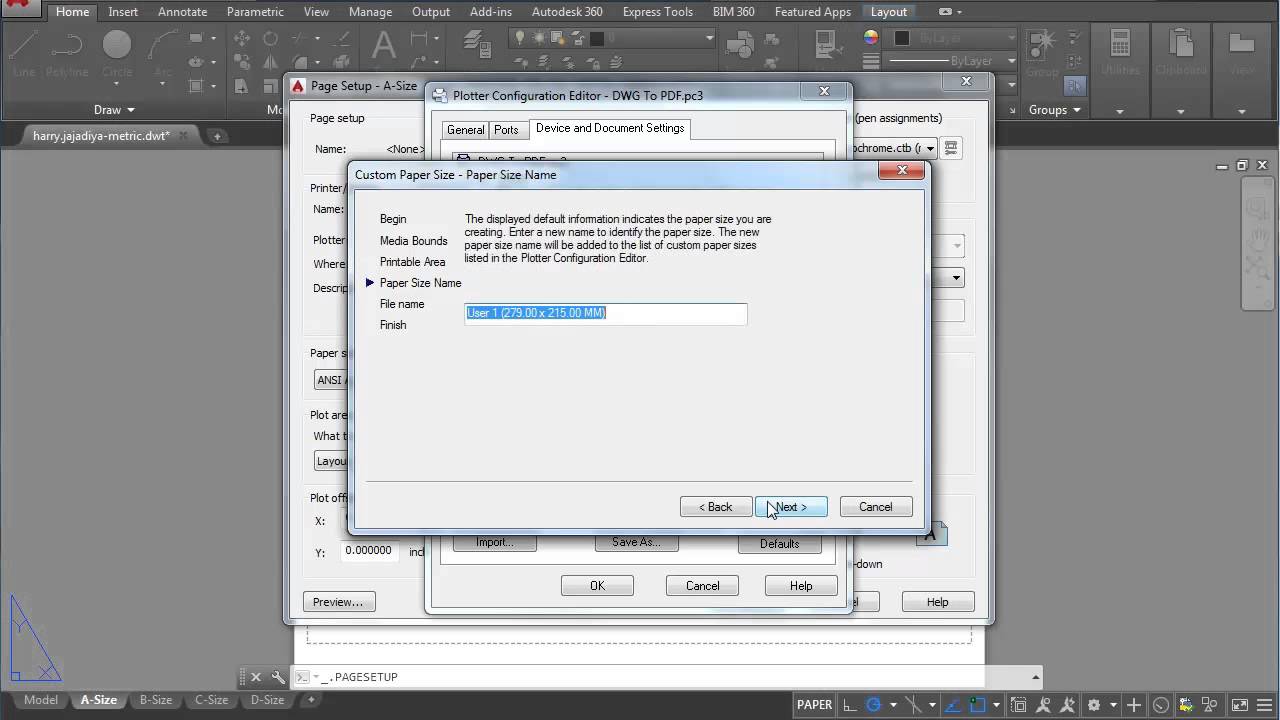
Task: Switch to the Model tab
Action: click(41, 700)
